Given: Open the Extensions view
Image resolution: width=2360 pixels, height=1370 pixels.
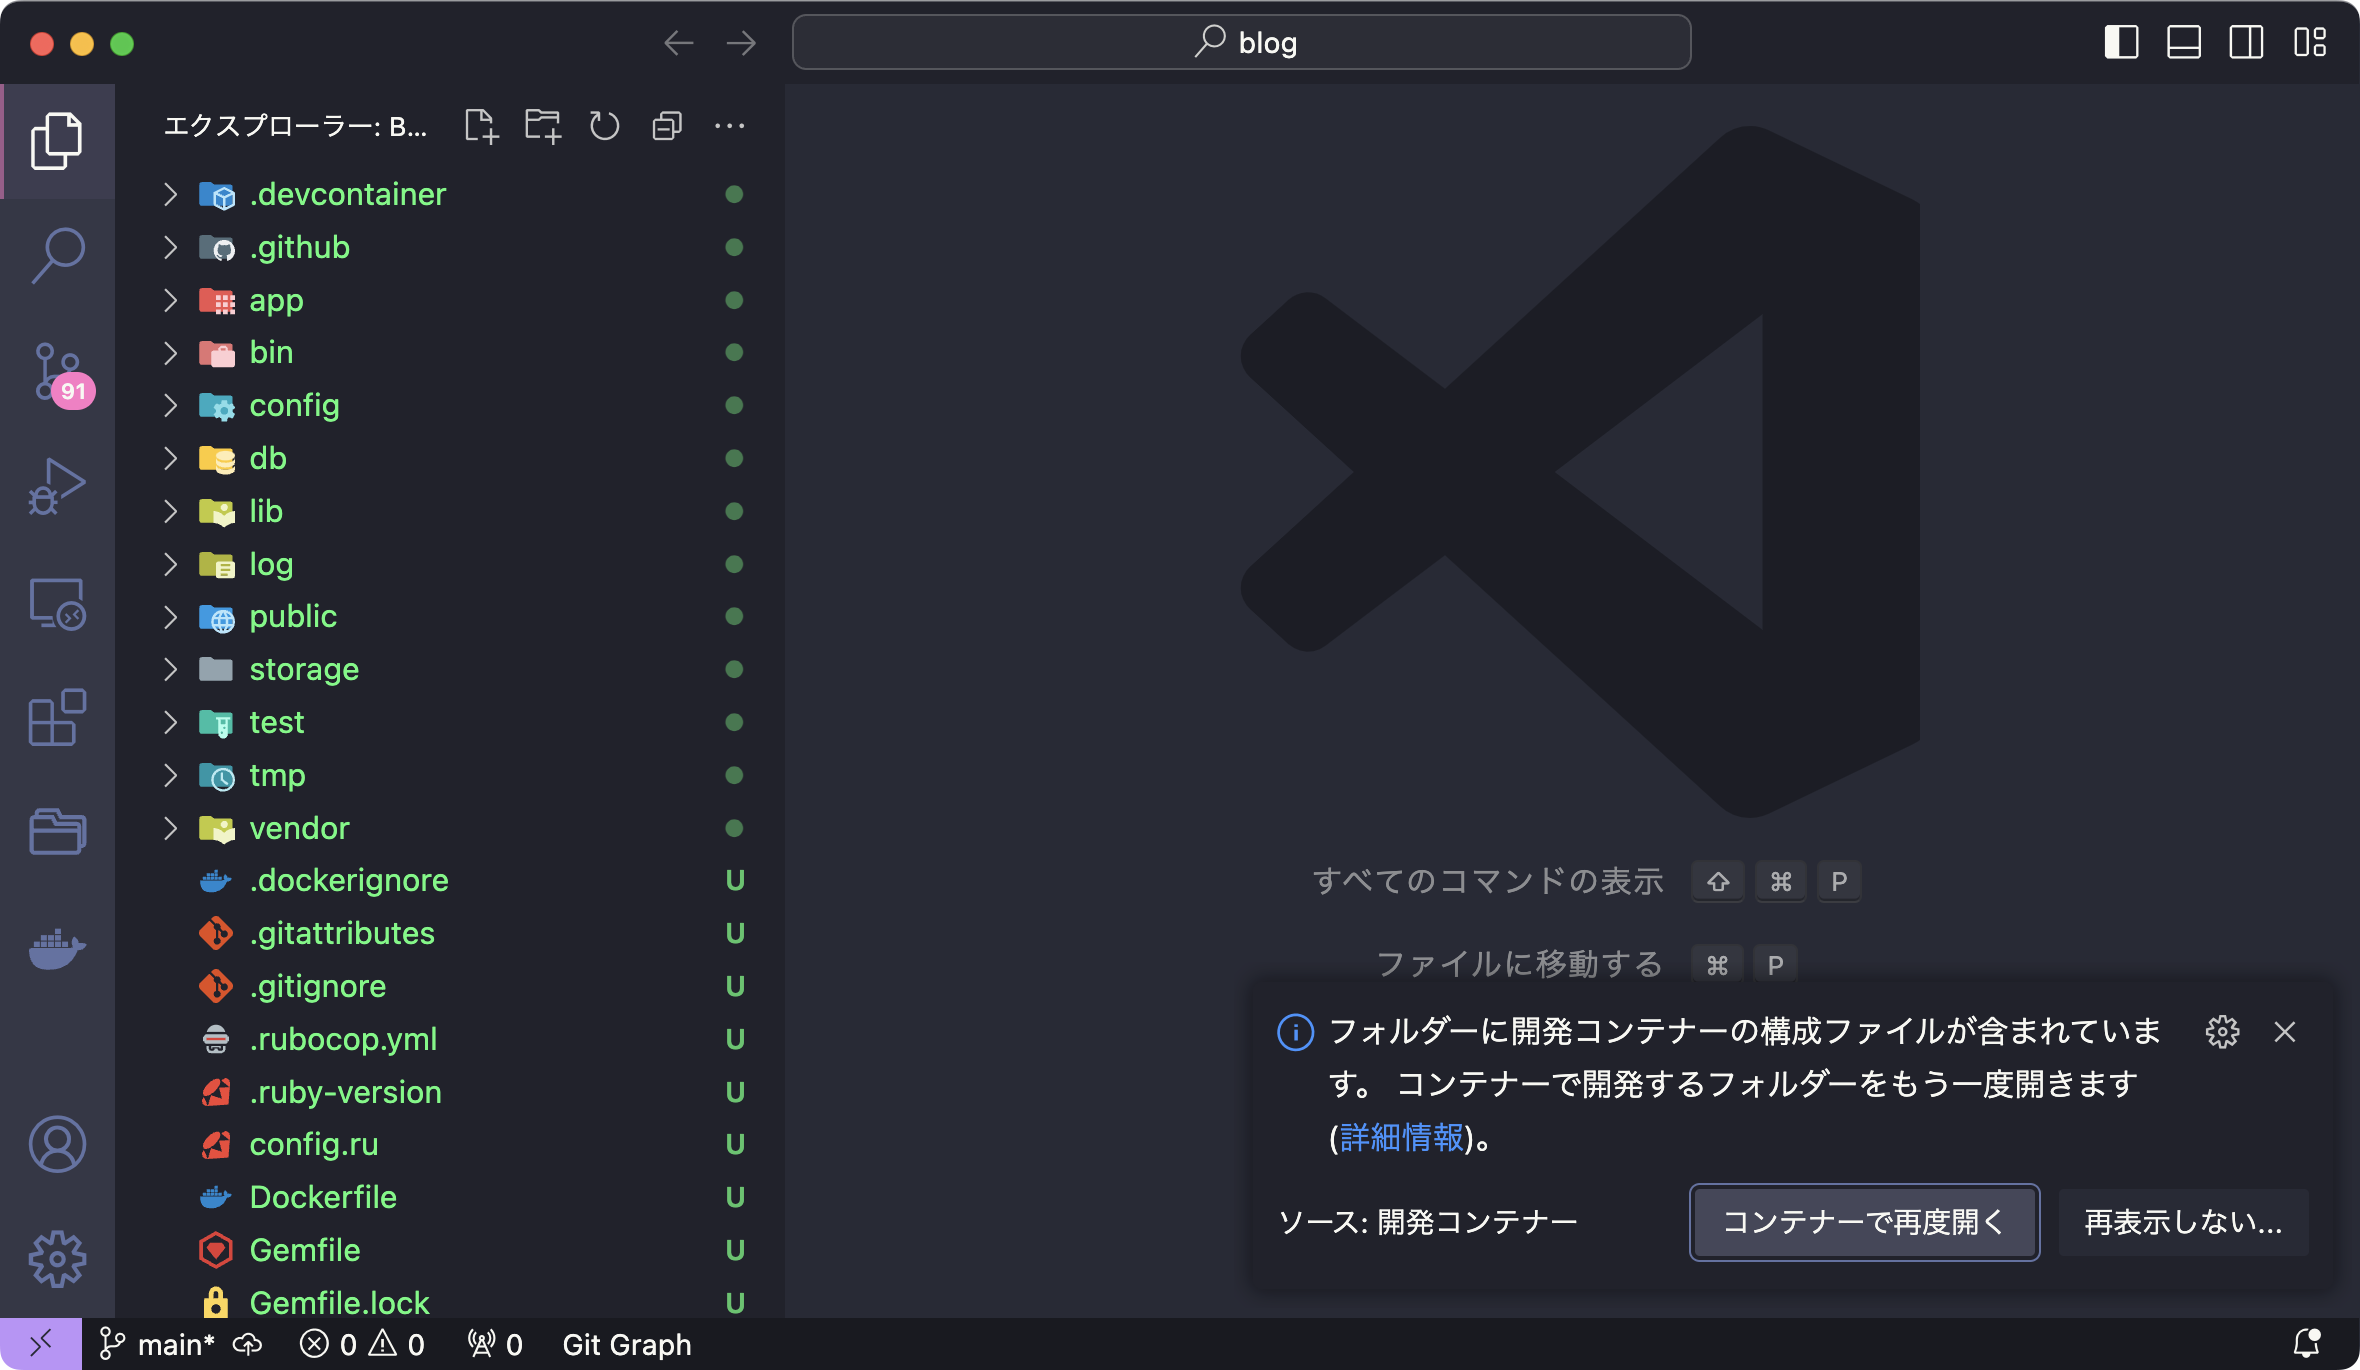Looking at the screenshot, I should click(x=58, y=717).
